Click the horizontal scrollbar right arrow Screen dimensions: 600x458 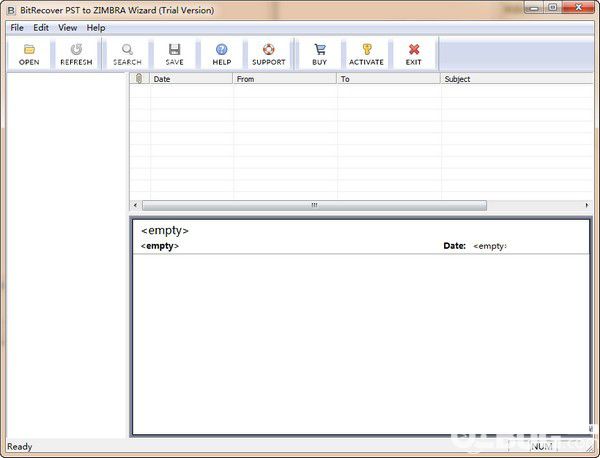coord(587,205)
